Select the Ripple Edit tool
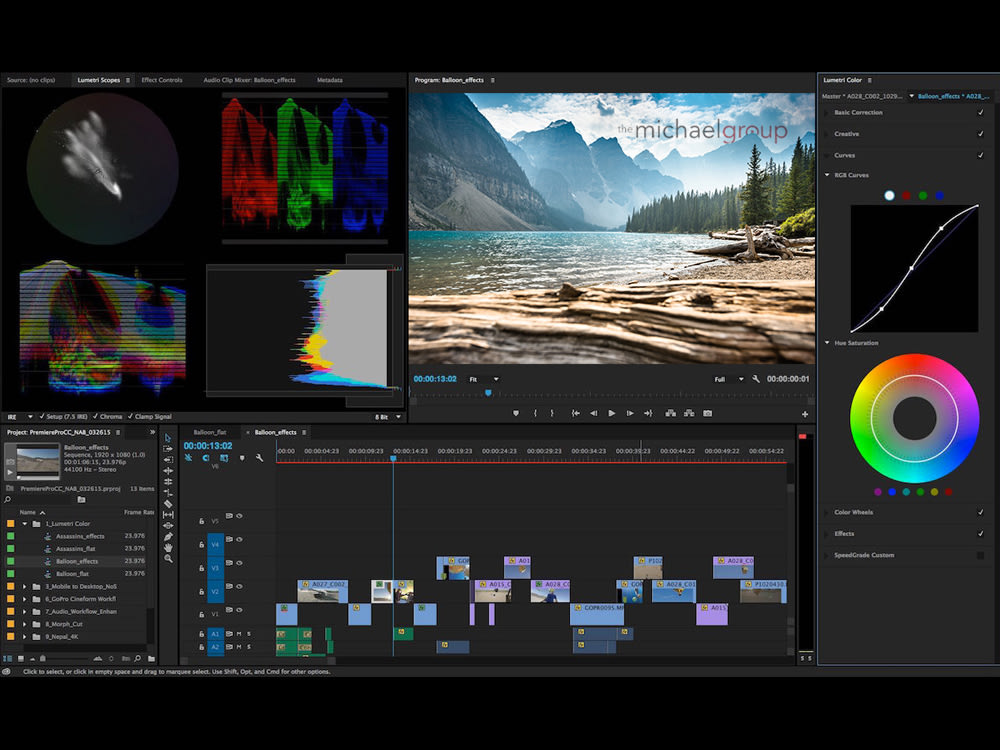The image size is (1000, 750). (x=168, y=471)
